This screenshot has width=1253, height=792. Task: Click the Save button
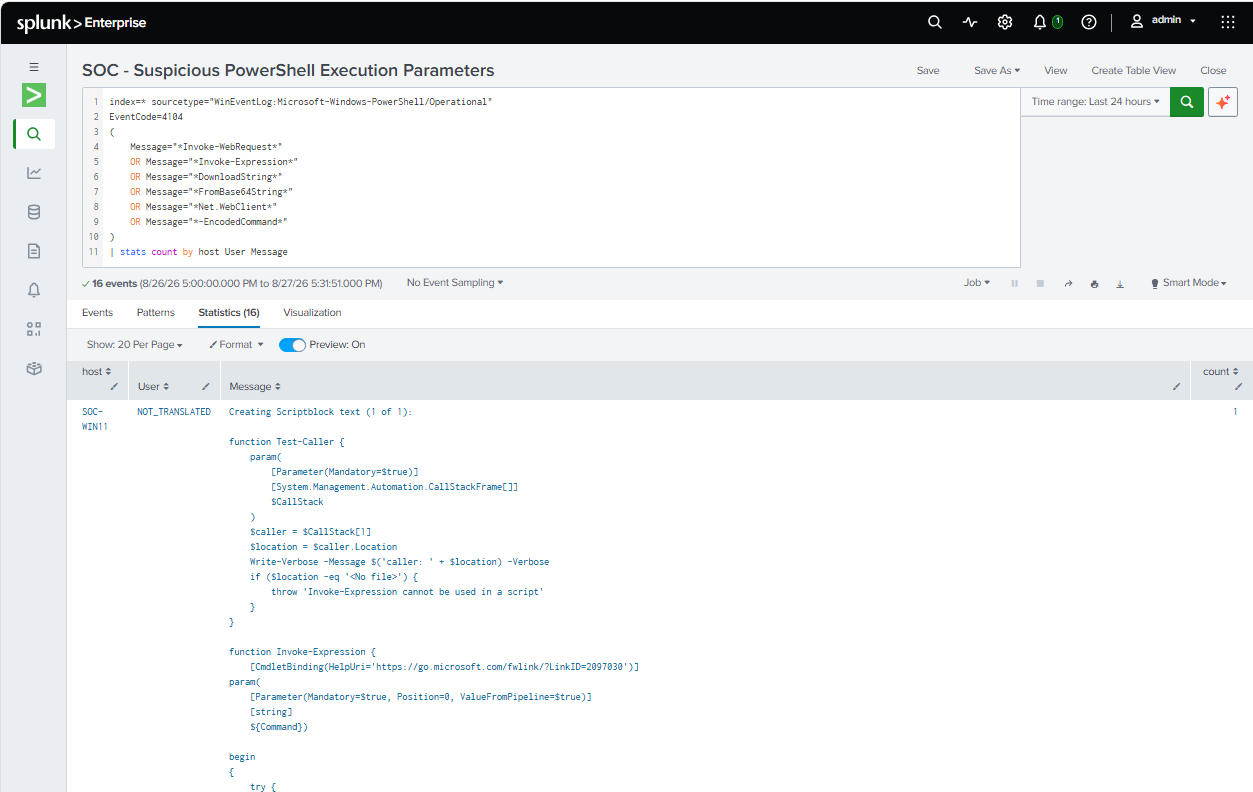click(x=928, y=71)
